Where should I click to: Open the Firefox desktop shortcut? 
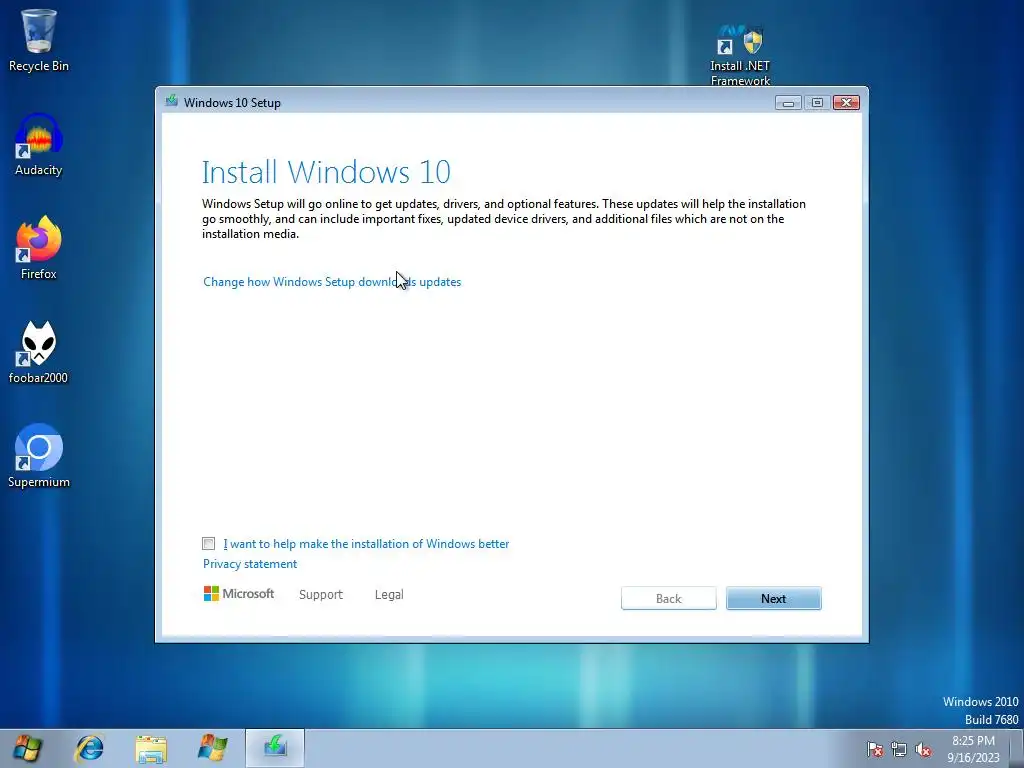[39, 248]
